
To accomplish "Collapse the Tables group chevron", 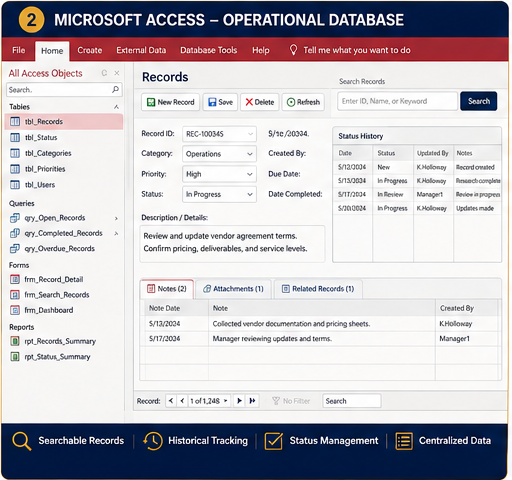I will tap(116, 107).
